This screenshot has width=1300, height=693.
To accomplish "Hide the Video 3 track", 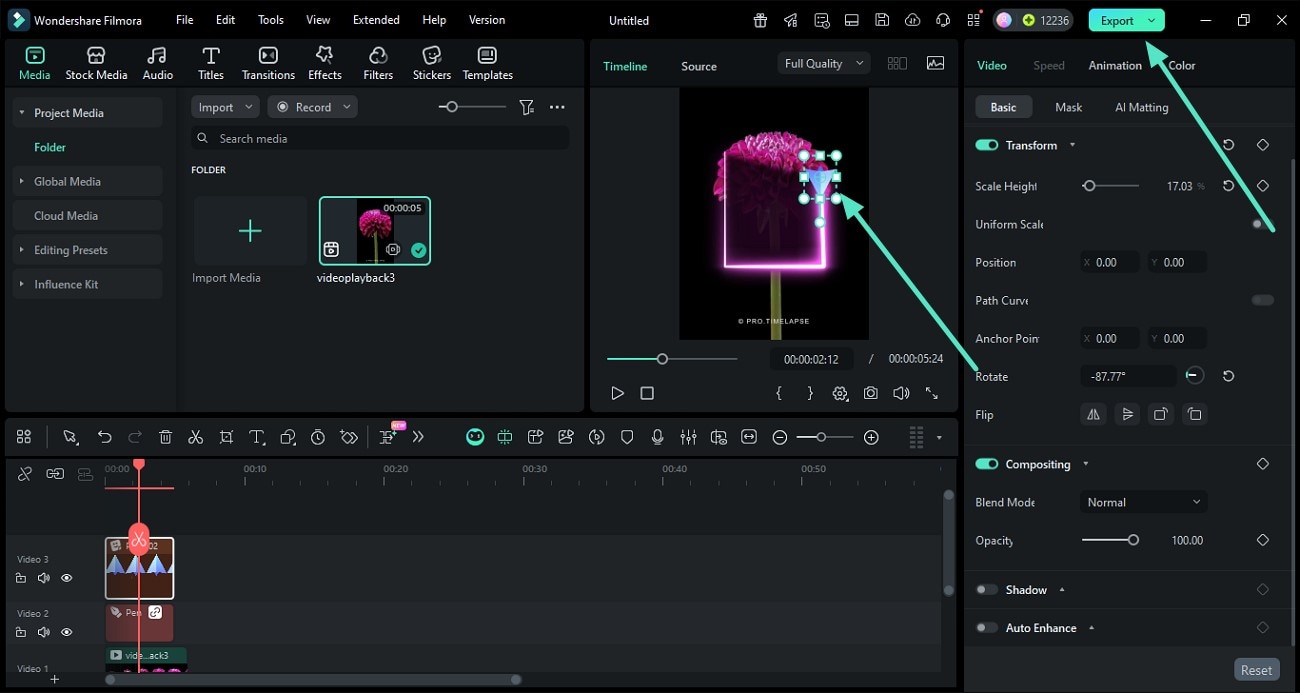I will (67, 578).
